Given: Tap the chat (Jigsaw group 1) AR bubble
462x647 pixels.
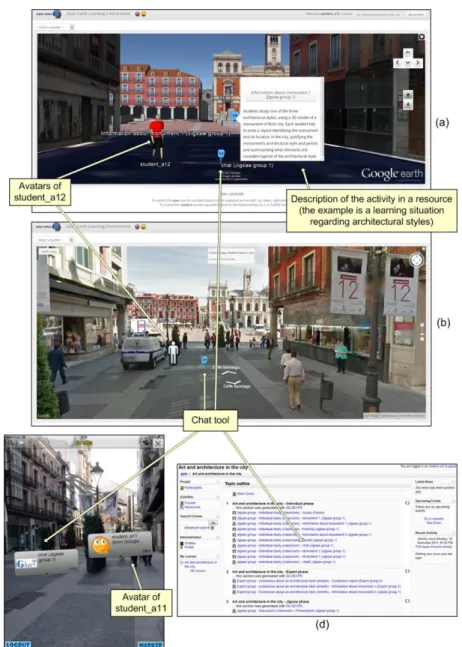Looking at the screenshot, I should click(x=46, y=561).
